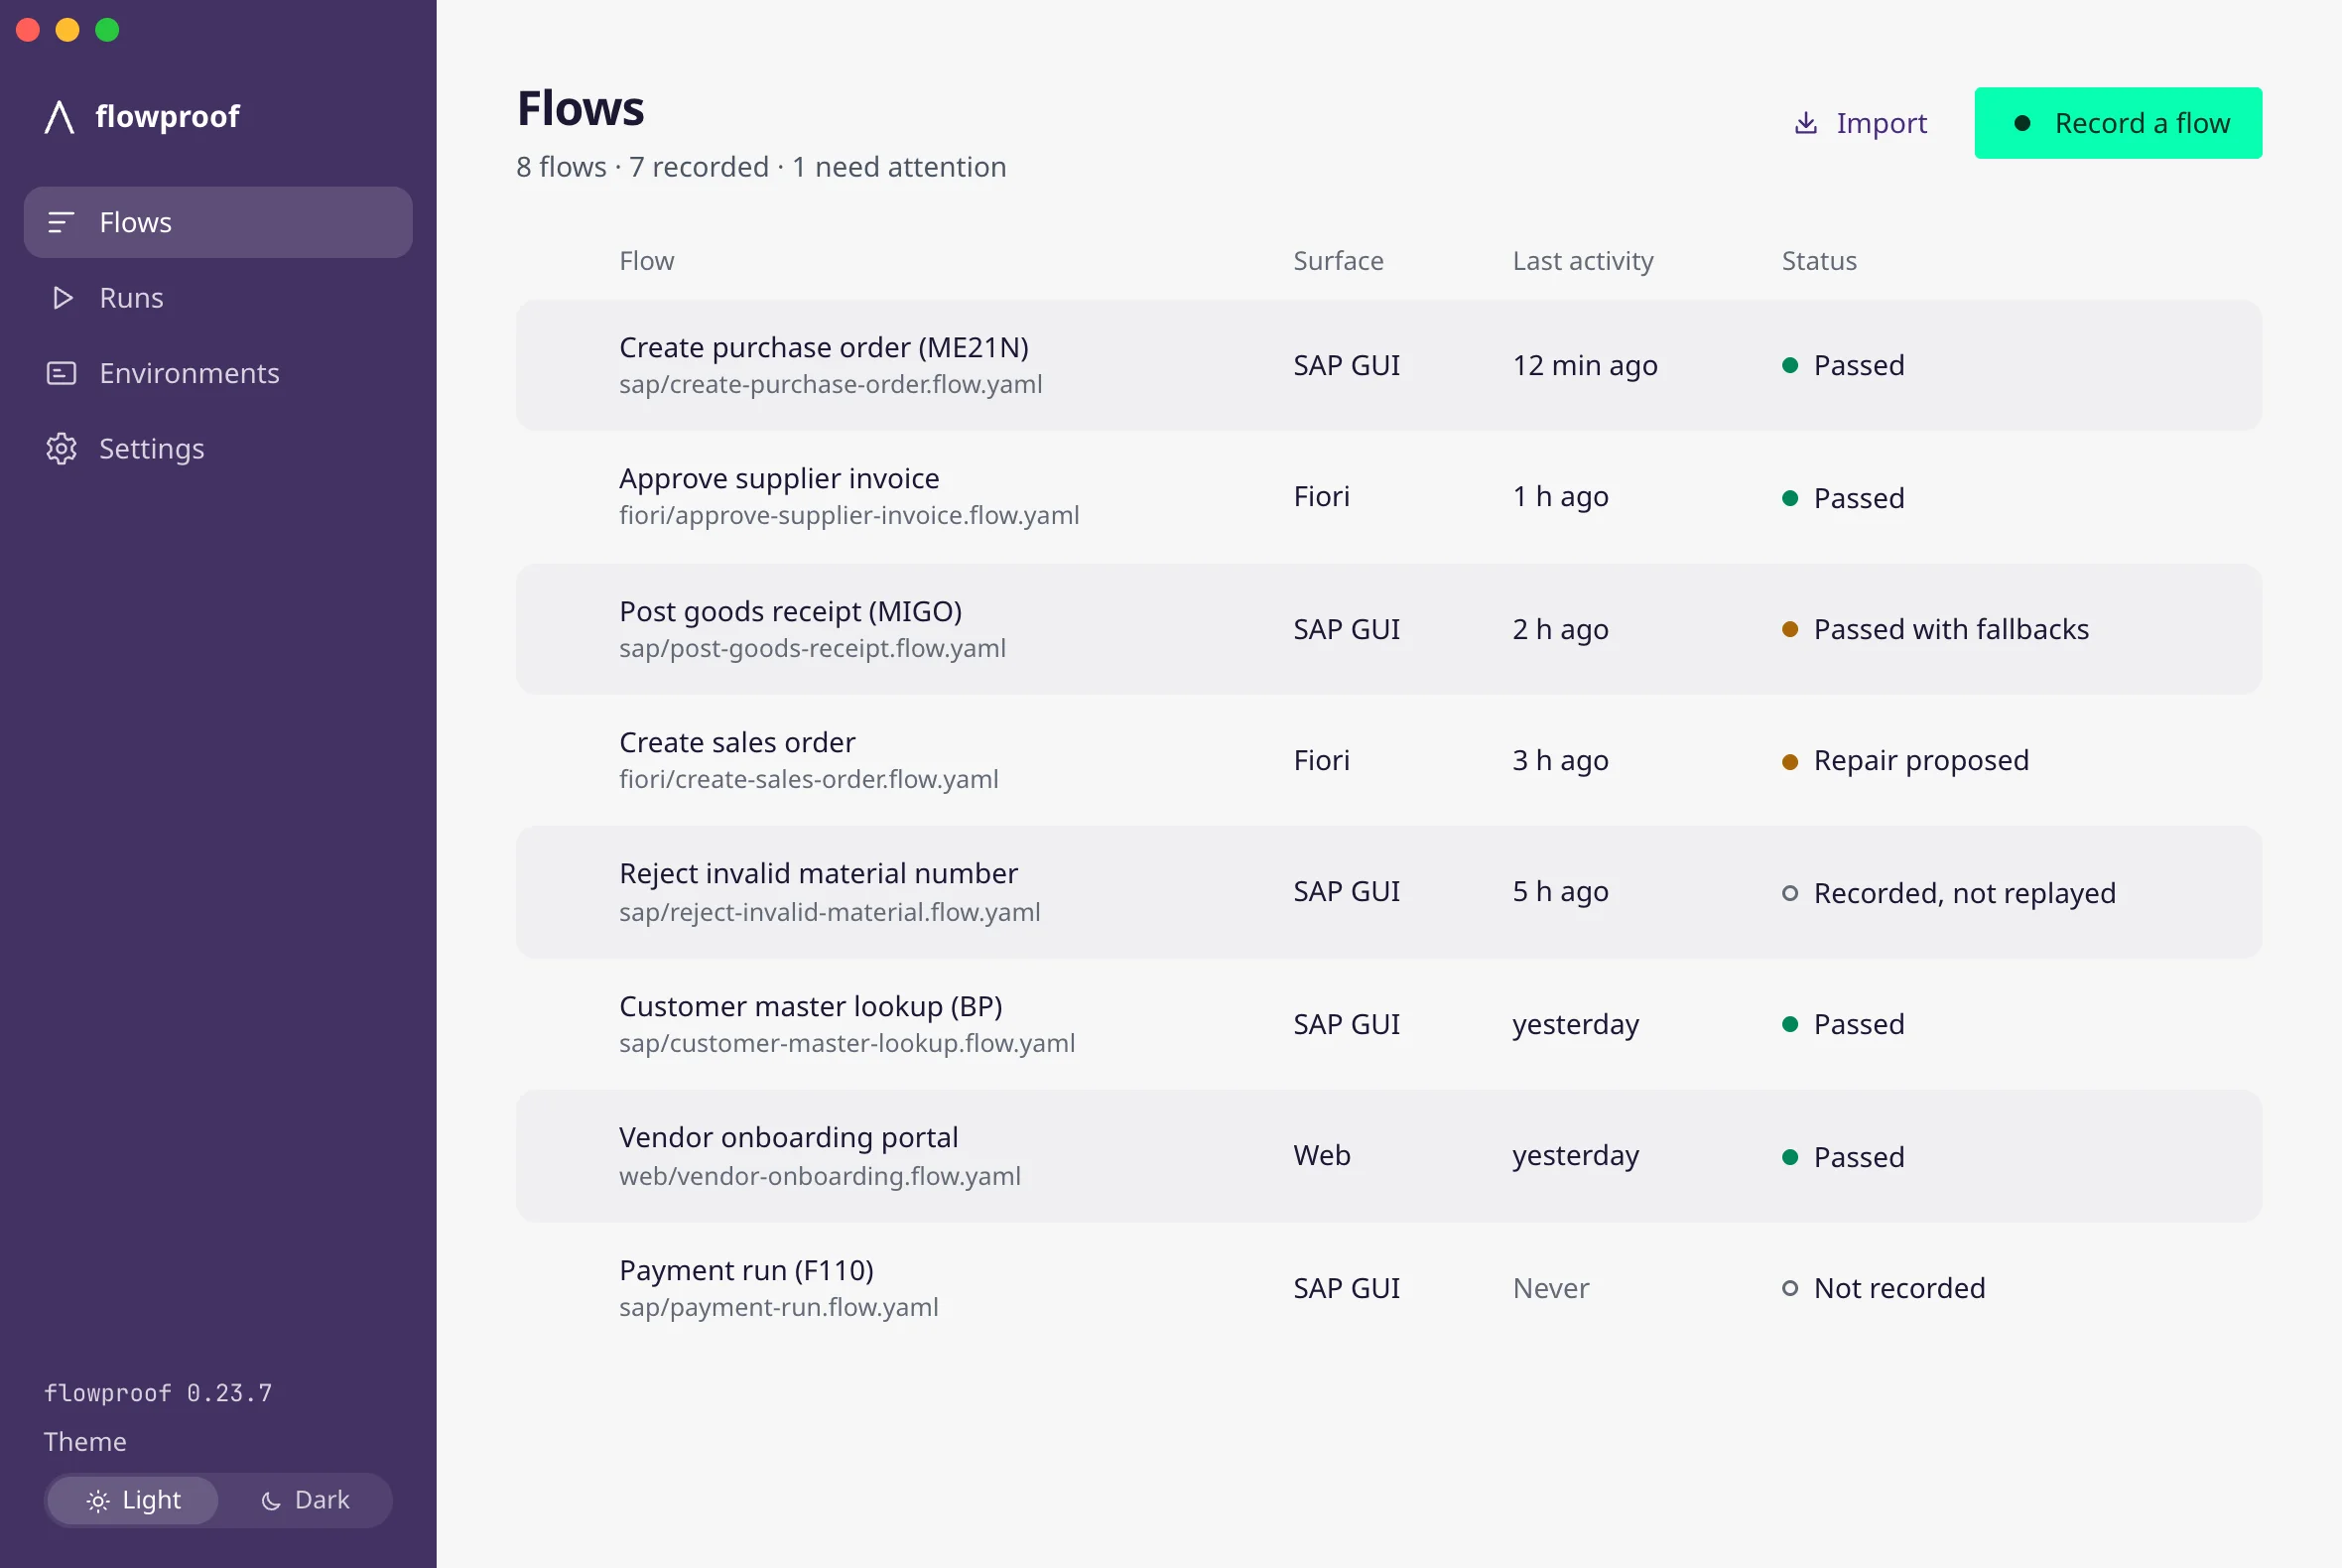Click the Environments panel icon
This screenshot has height=1568, width=2342.
(x=61, y=373)
